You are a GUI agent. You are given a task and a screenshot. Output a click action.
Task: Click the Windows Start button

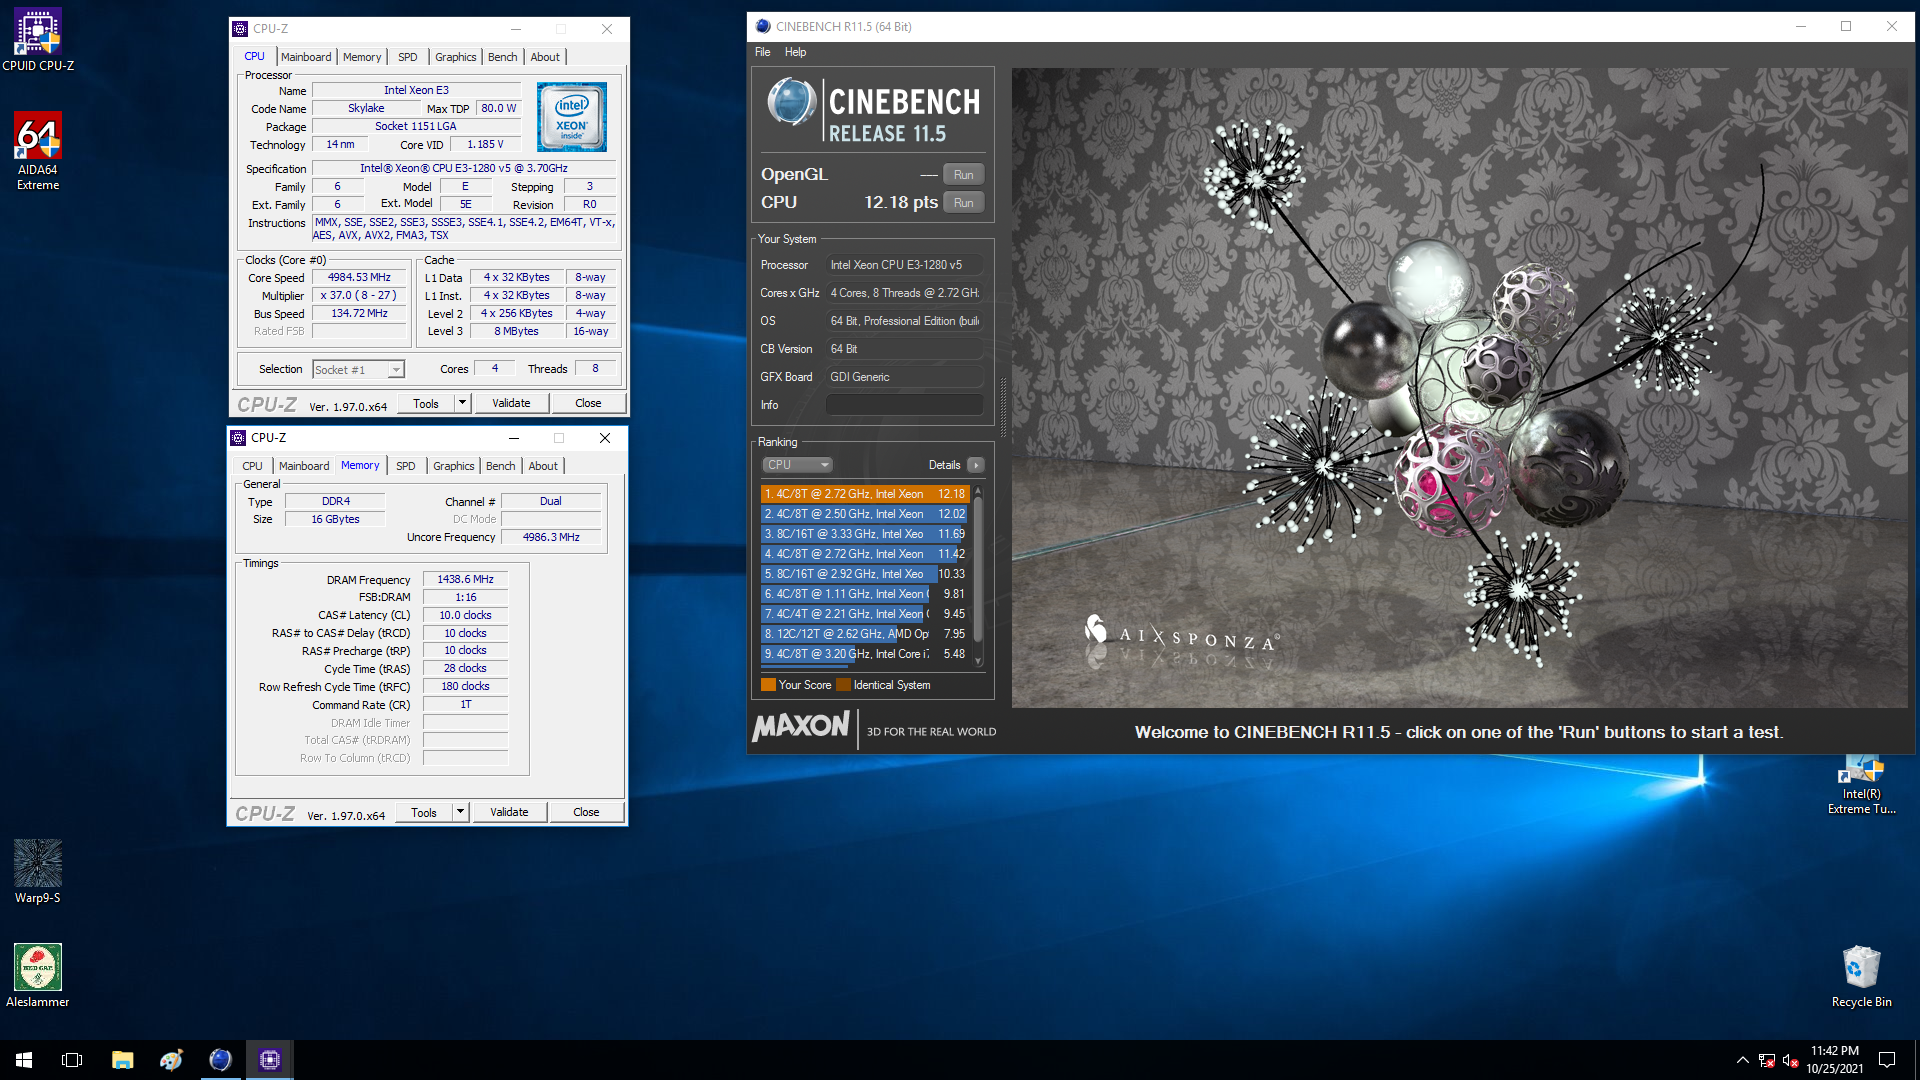coord(24,1060)
